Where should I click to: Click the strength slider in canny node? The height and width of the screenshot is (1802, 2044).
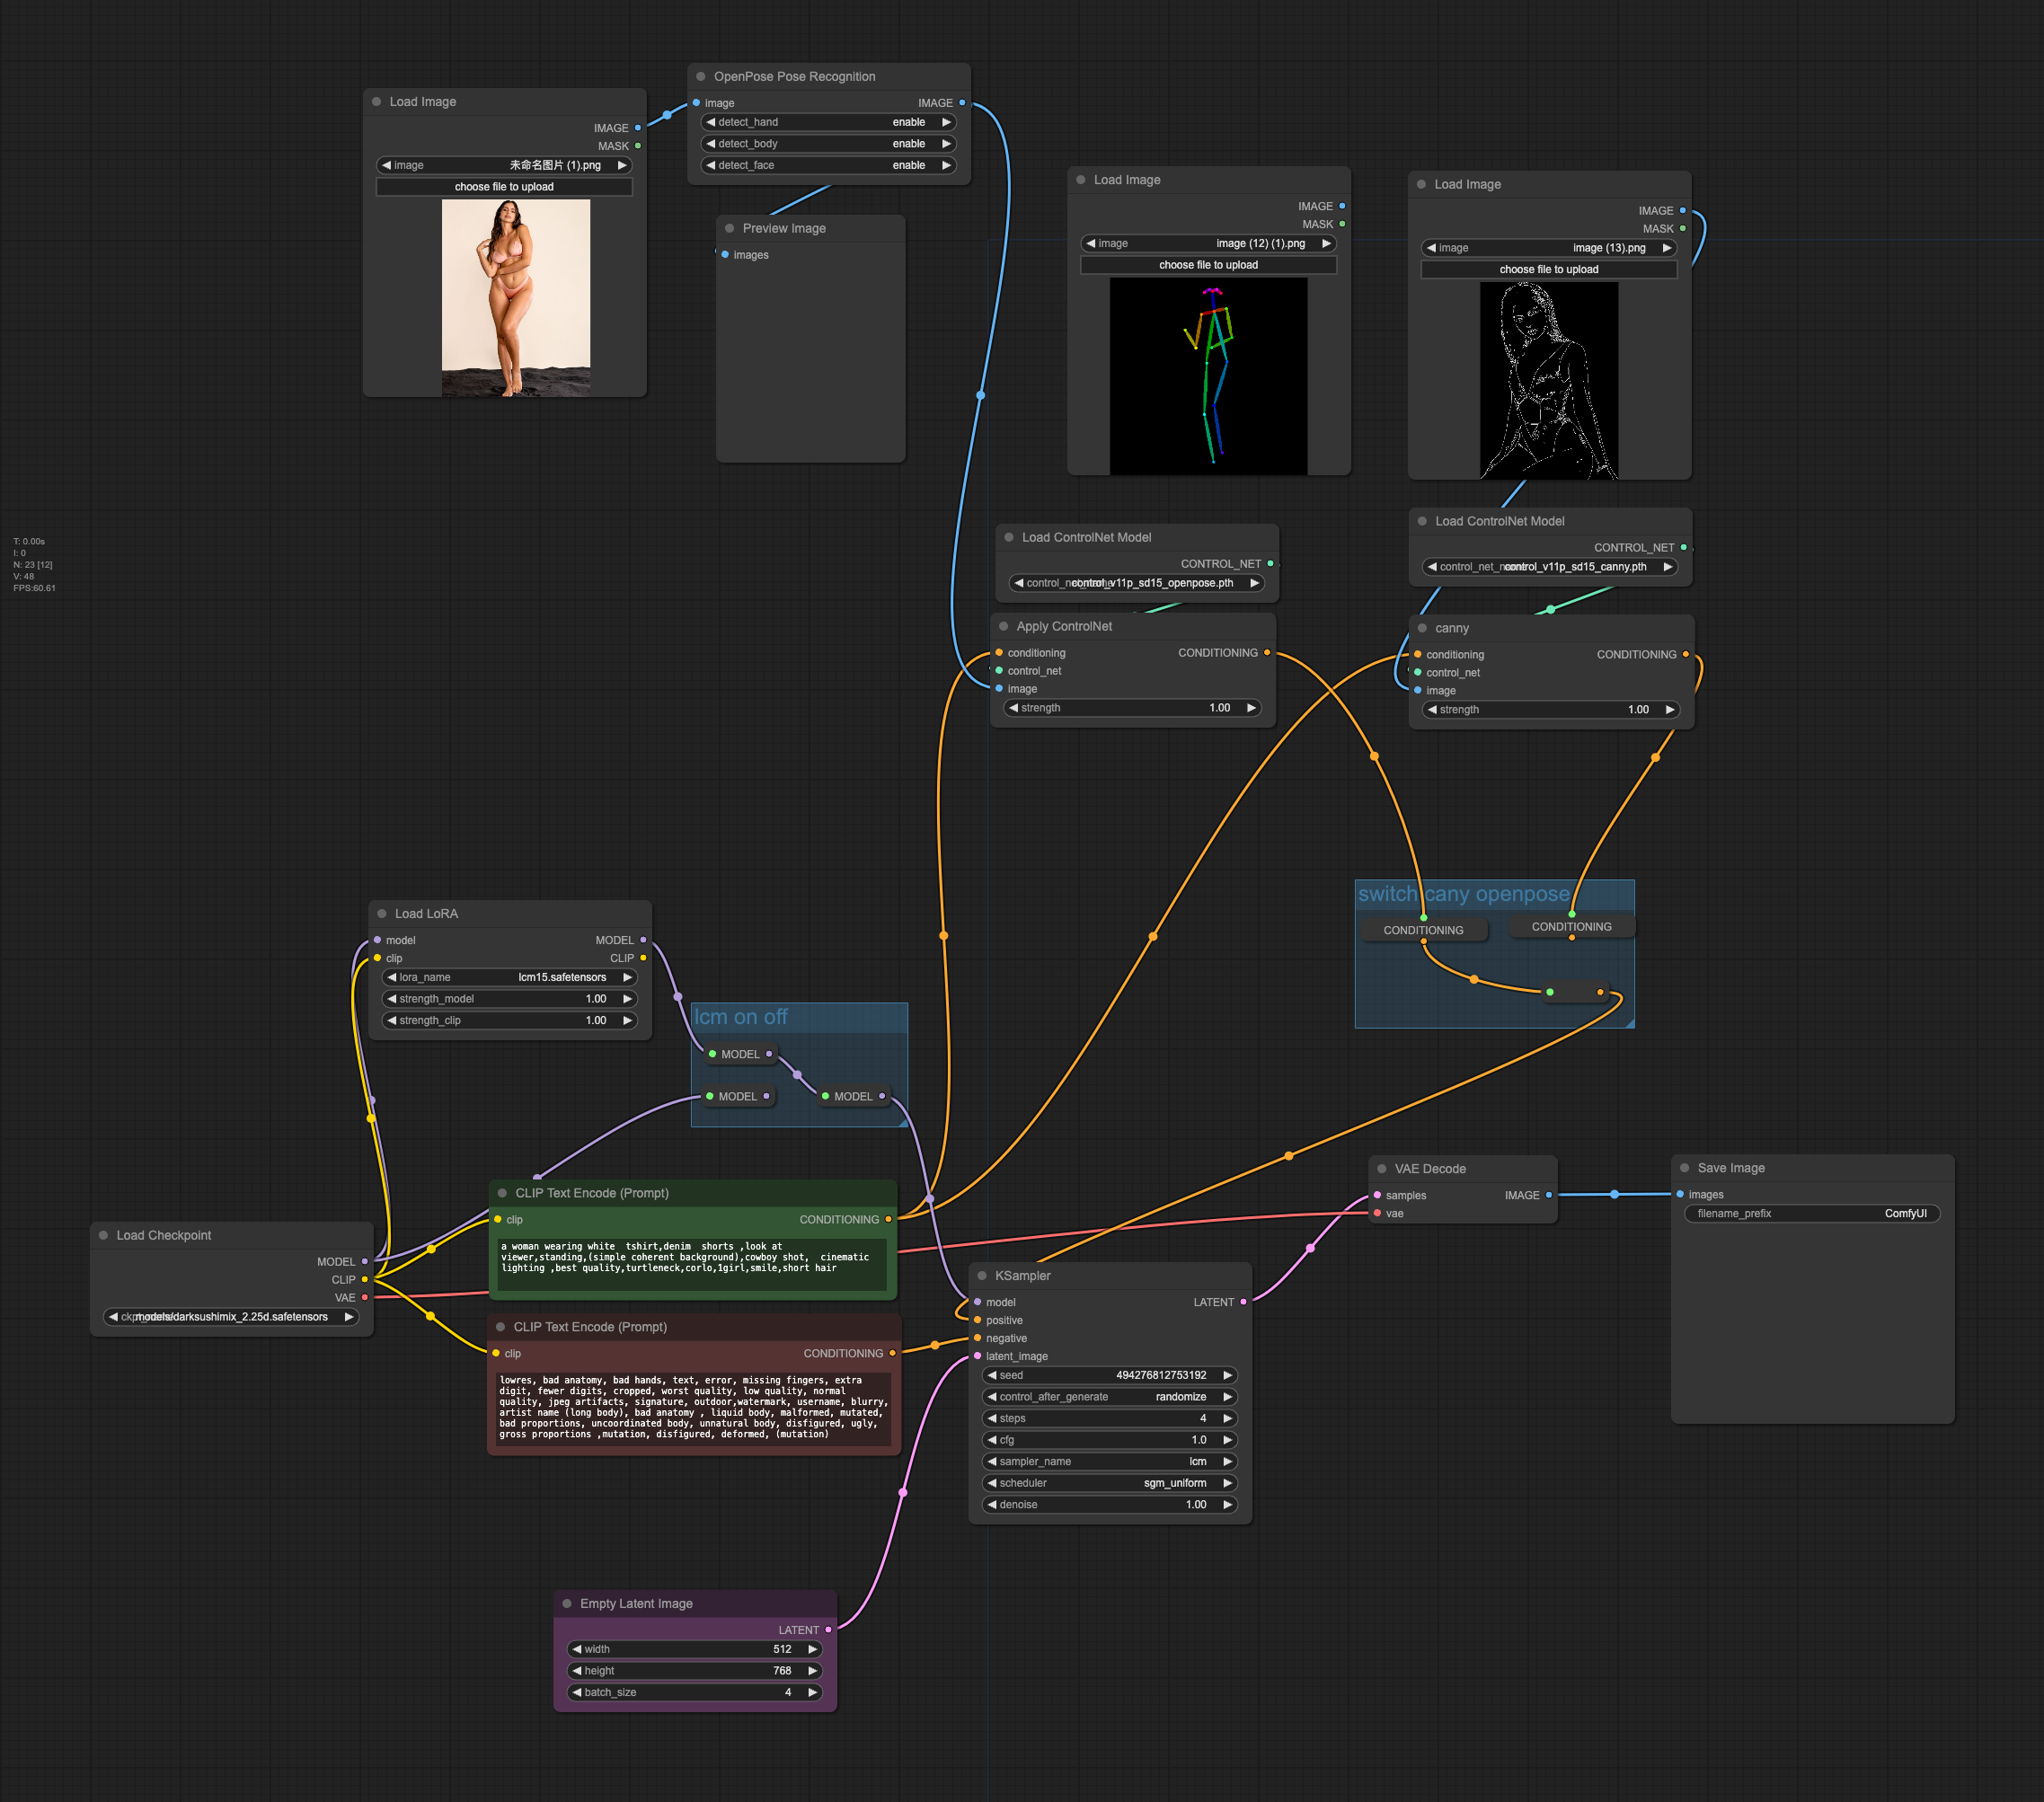pyautogui.click(x=1549, y=710)
